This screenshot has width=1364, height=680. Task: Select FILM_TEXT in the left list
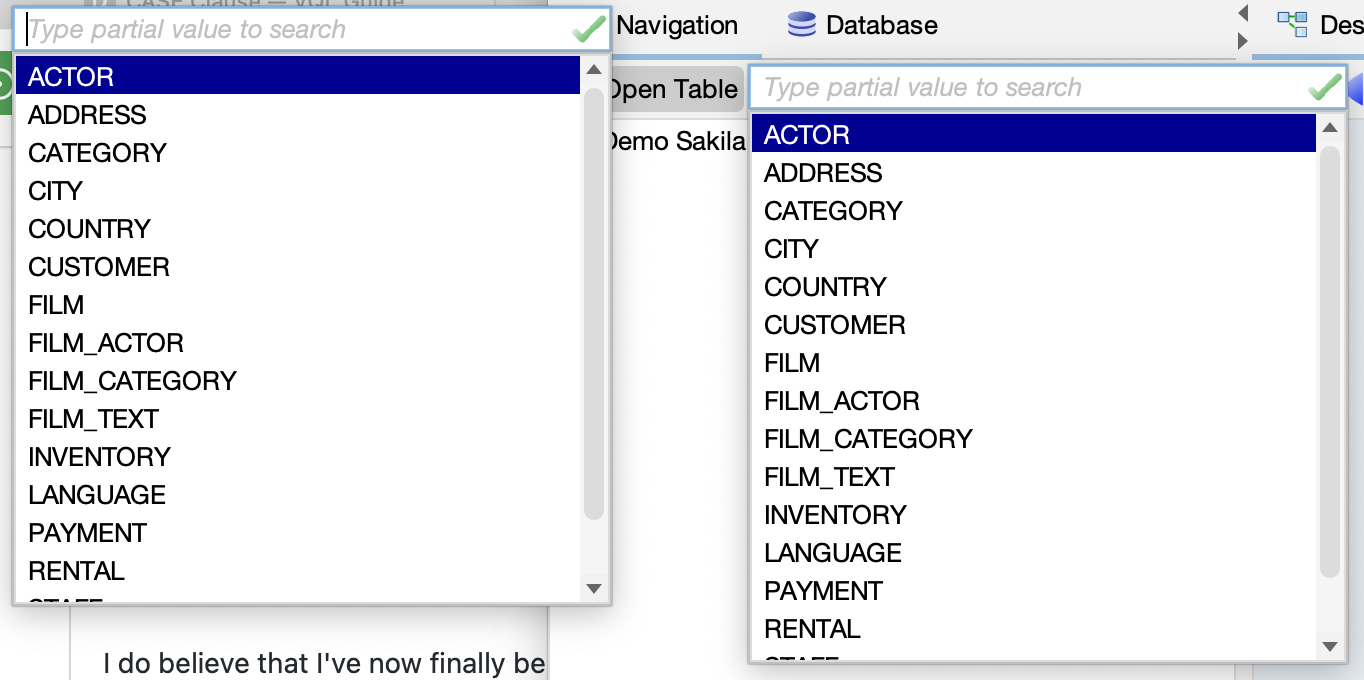[298, 418]
